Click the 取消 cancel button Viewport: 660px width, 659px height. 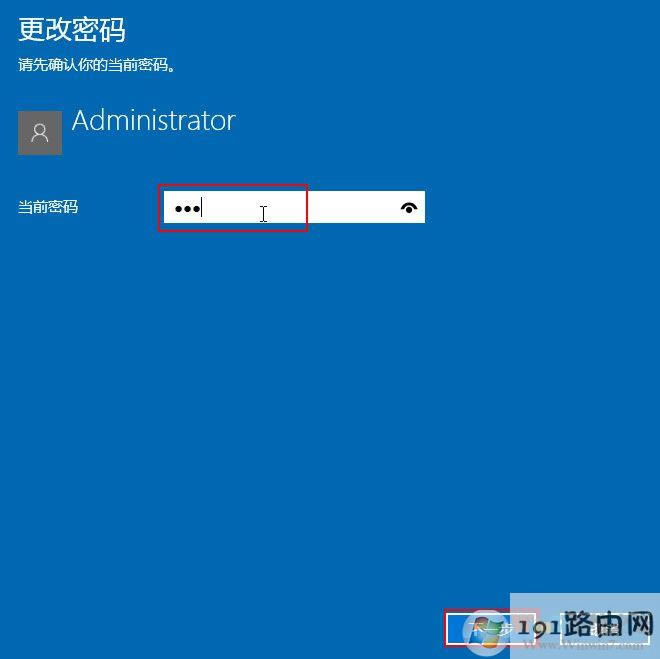coord(604,628)
